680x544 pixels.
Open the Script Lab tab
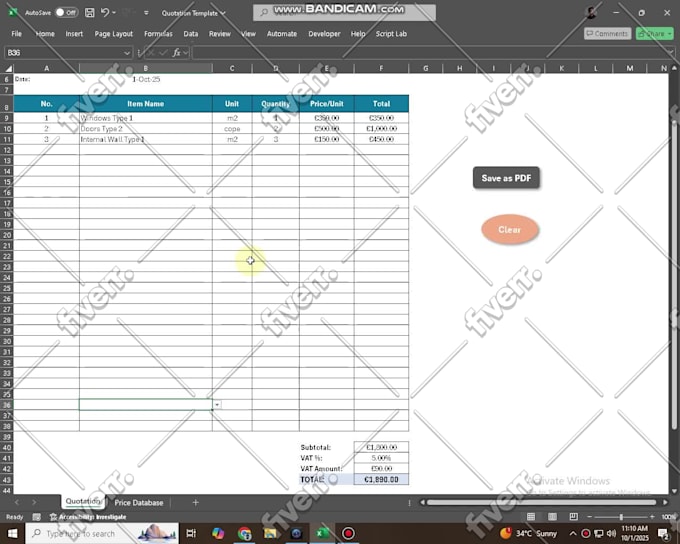click(x=391, y=34)
